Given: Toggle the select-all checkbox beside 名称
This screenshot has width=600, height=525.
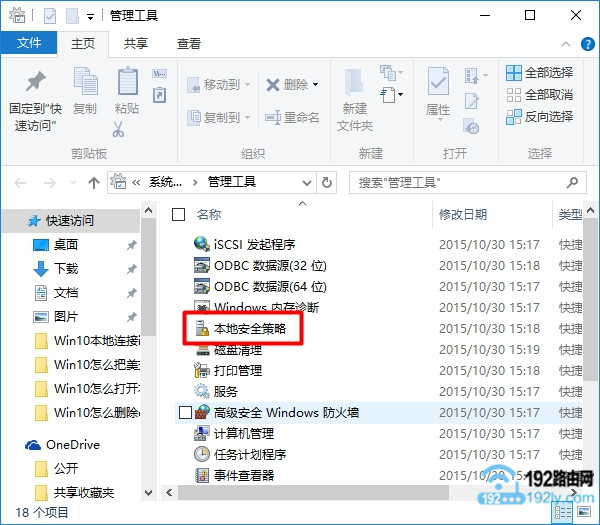Looking at the screenshot, I should (x=179, y=215).
